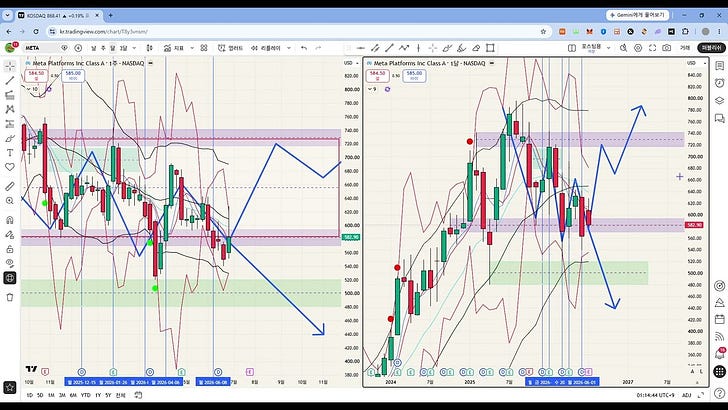Select the crosshair cursor tool in left sidebar
728x410 pixels.
10,66
